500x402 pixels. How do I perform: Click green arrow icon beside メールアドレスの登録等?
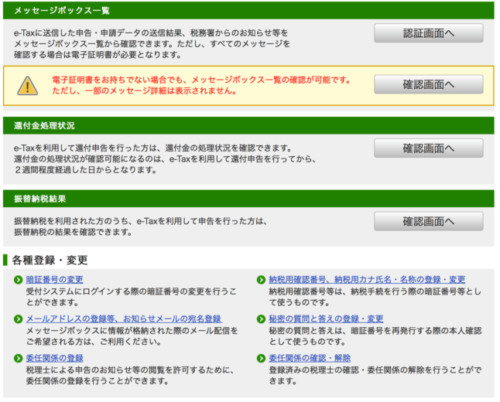(x=18, y=319)
